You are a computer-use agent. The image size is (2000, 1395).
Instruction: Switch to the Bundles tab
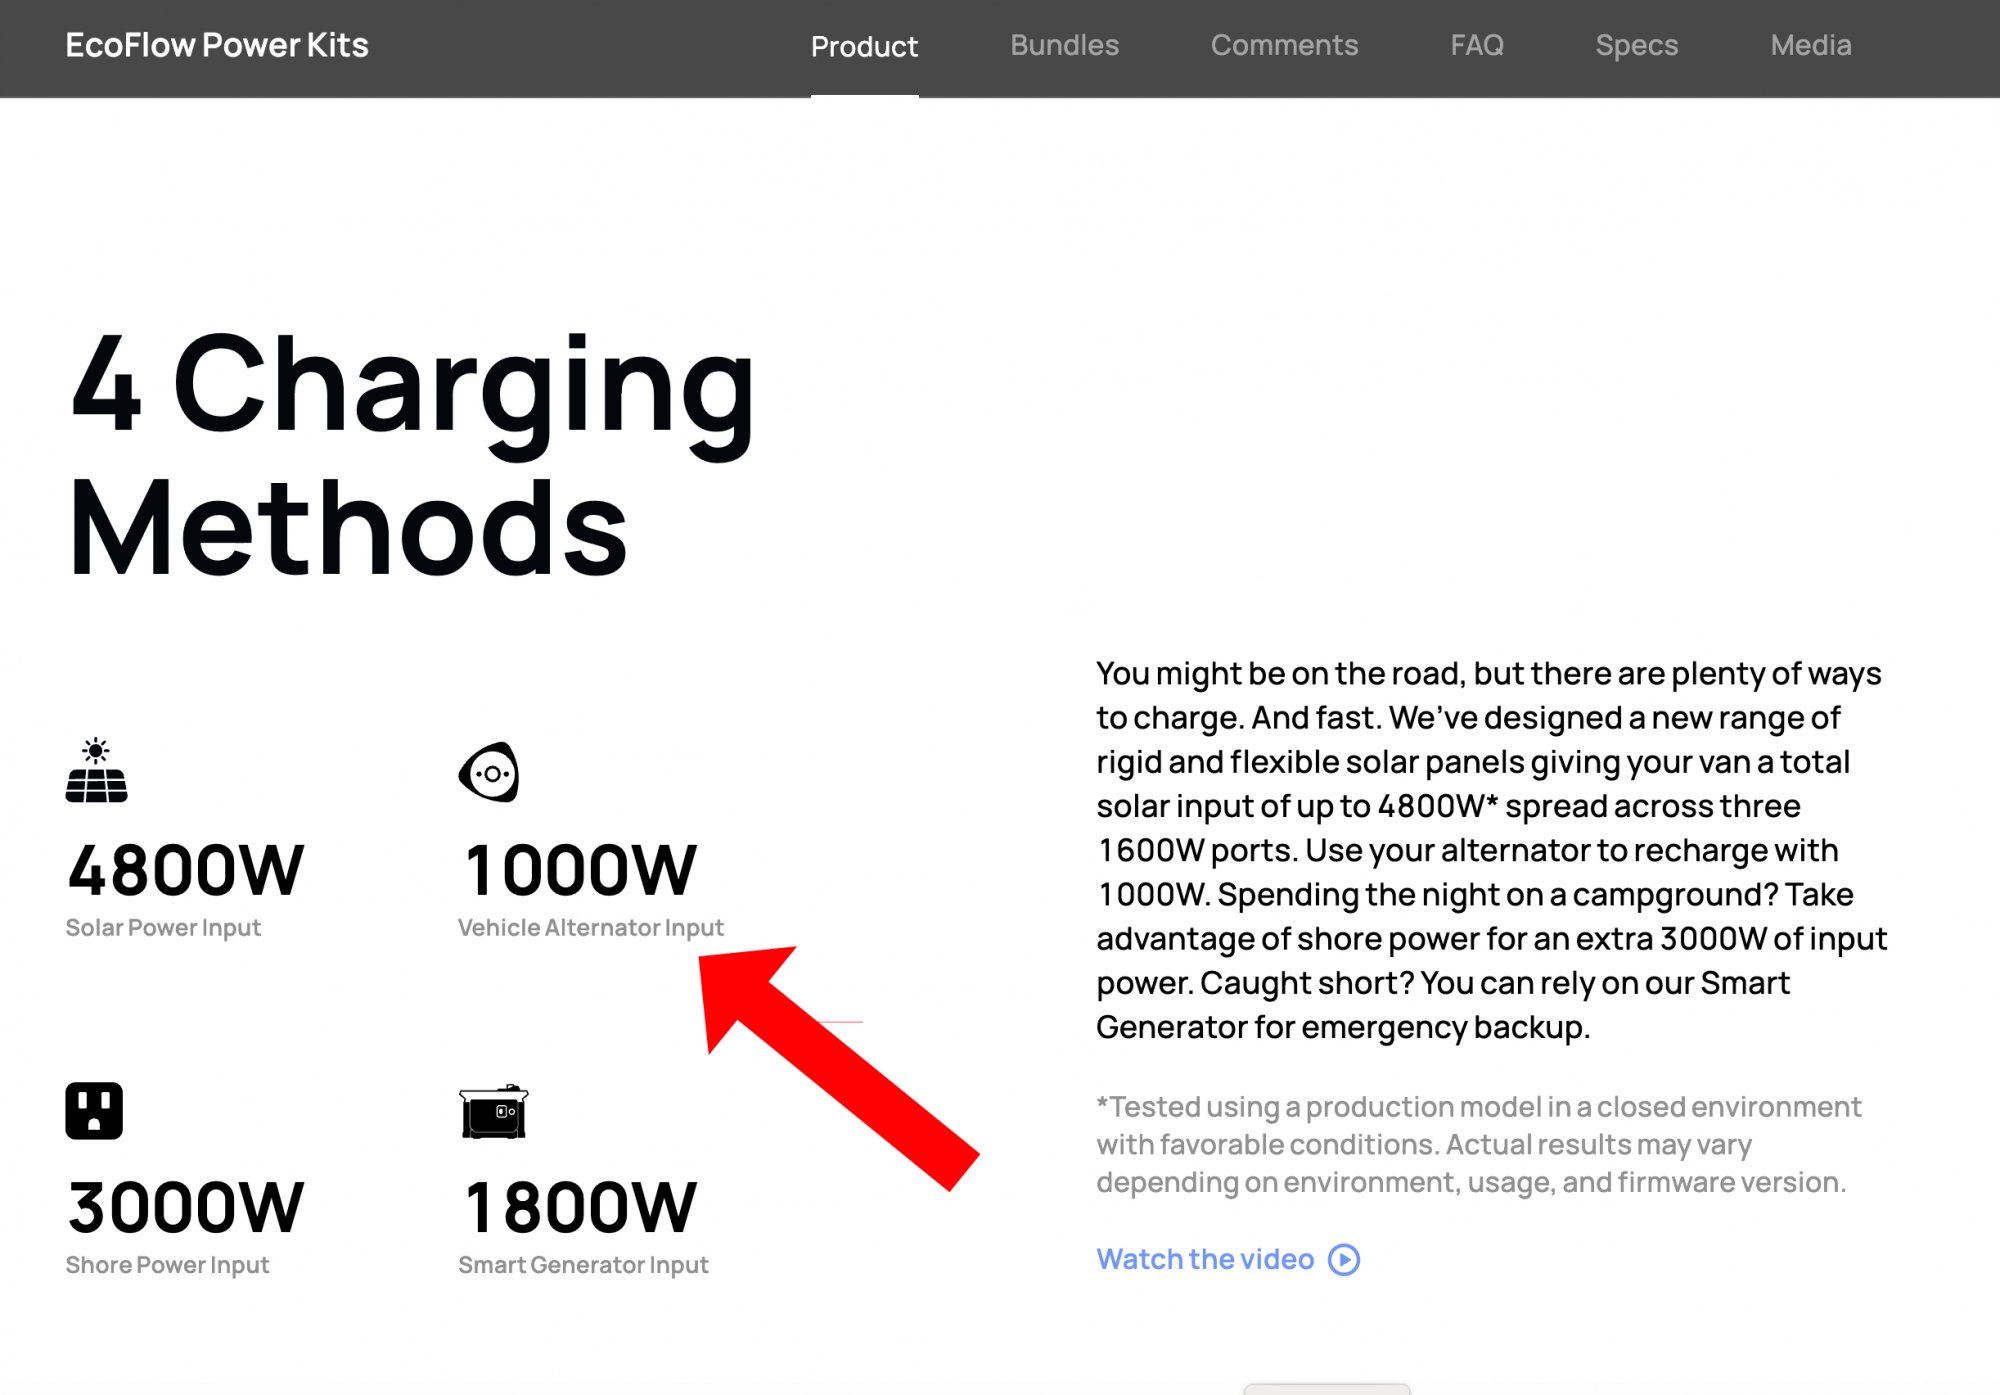tap(1064, 45)
